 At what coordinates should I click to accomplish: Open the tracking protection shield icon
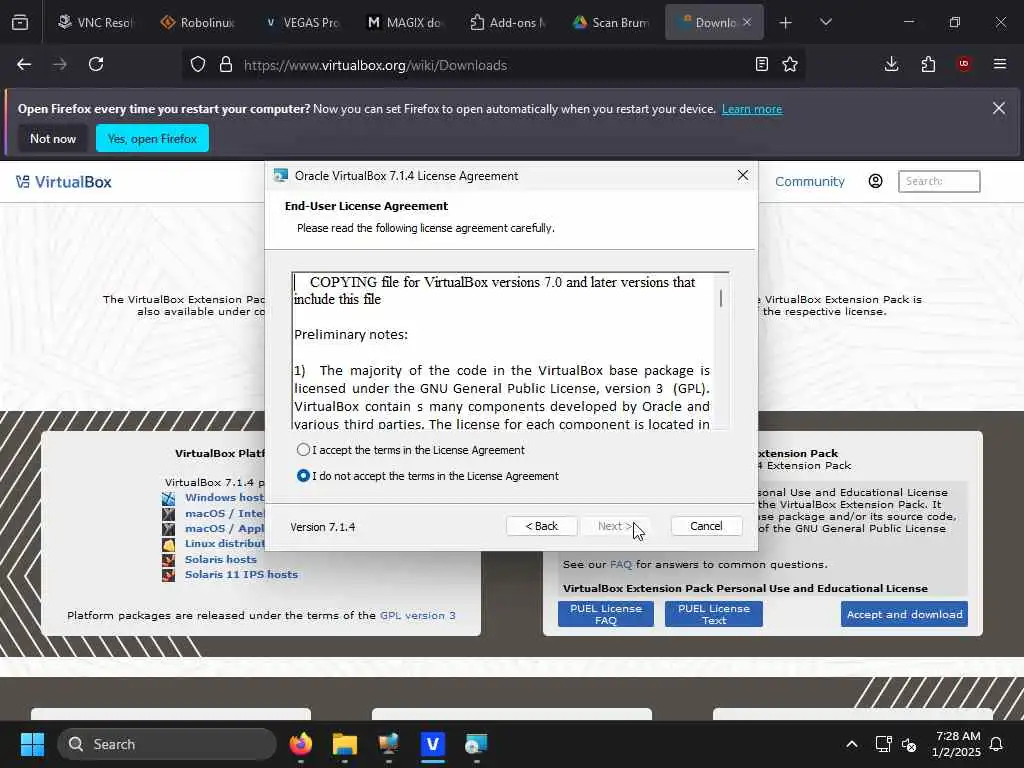tap(198, 65)
